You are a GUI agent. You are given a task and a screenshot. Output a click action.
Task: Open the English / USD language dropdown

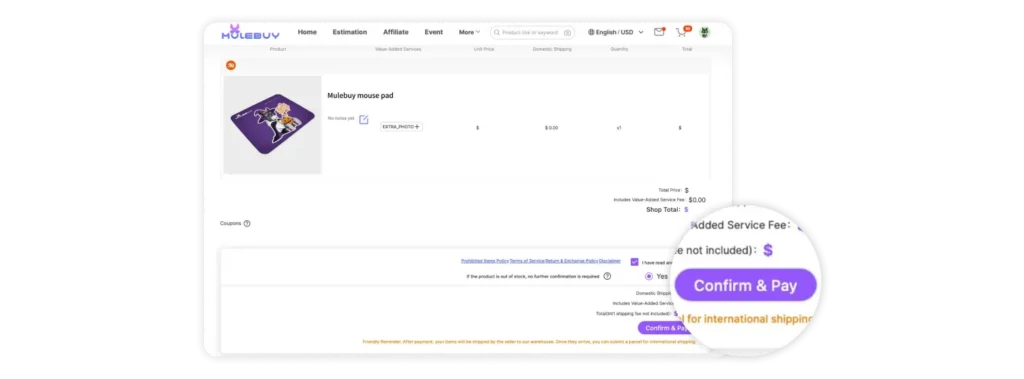tap(615, 32)
